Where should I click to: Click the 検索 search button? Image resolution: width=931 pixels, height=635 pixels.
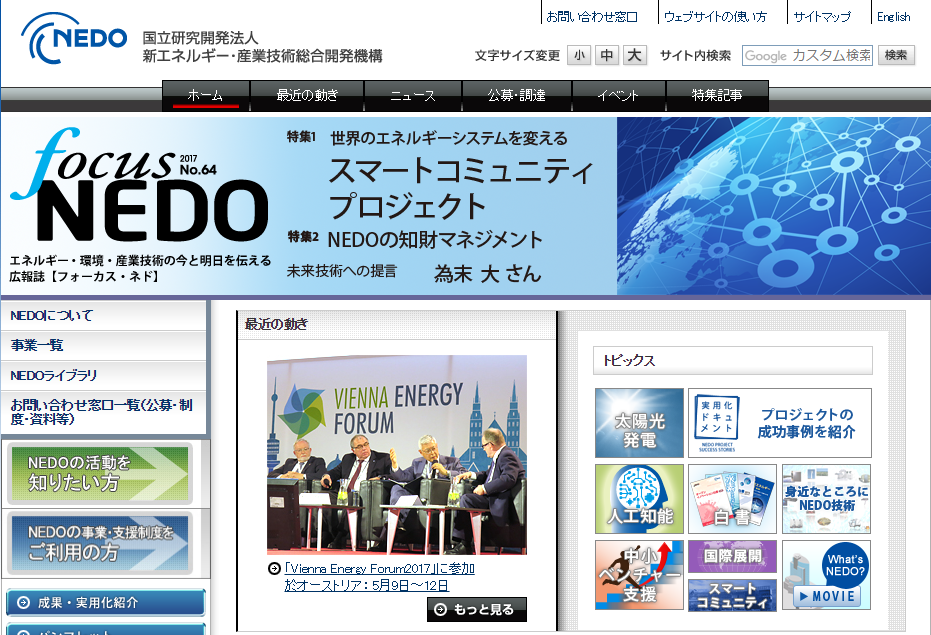[896, 55]
